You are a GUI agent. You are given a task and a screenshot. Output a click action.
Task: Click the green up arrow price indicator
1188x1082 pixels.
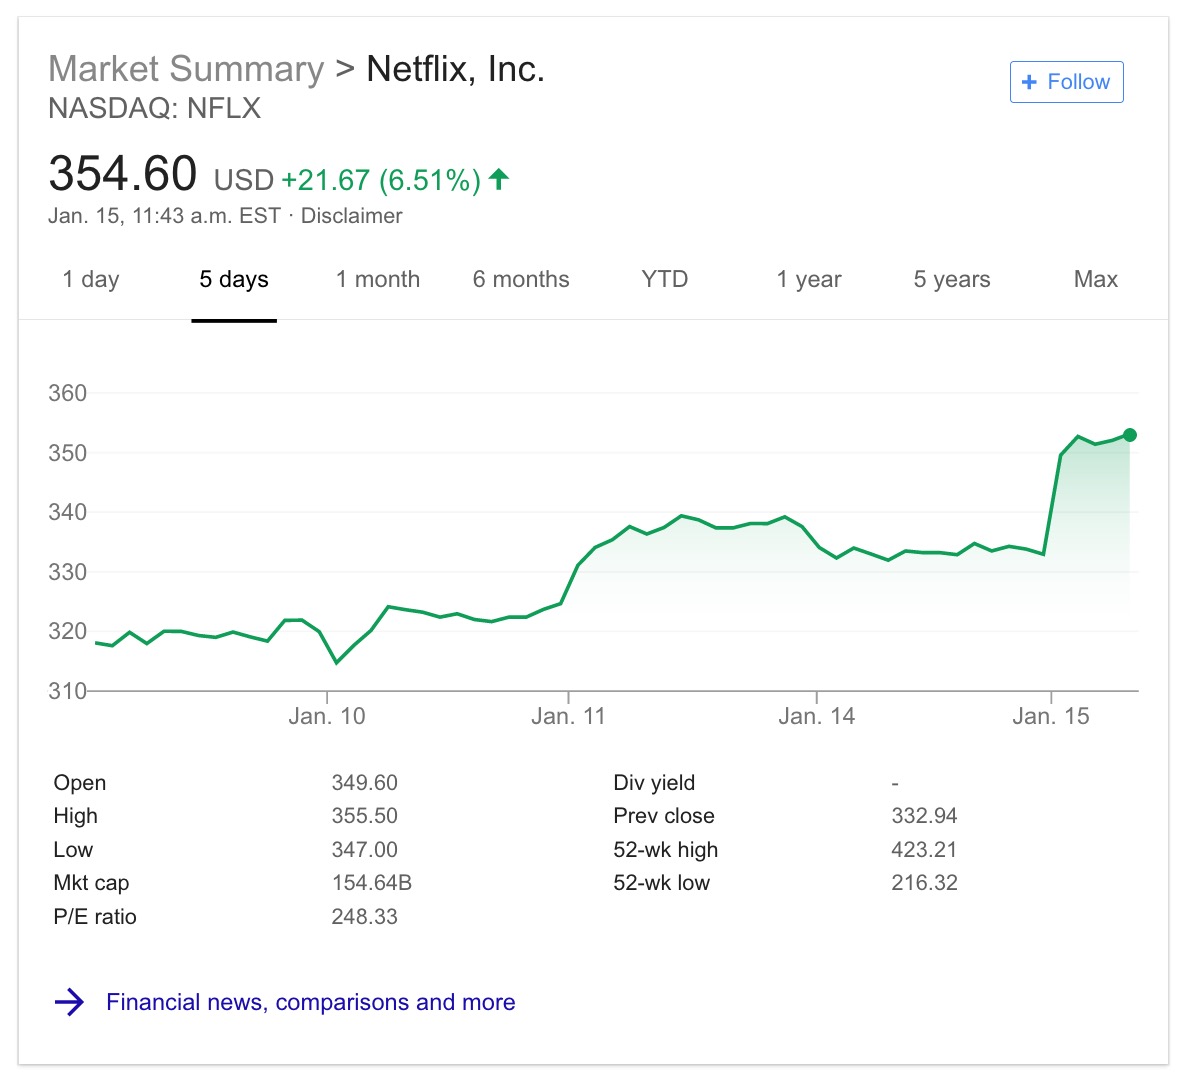click(x=499, y=180)
